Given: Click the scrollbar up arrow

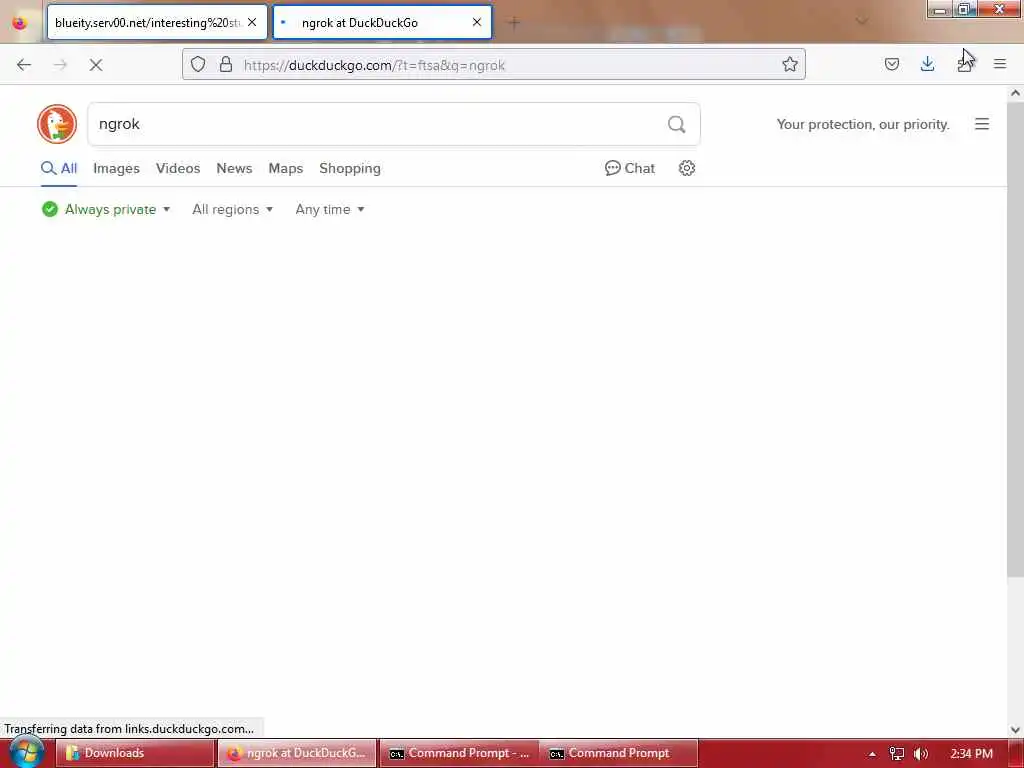Looking at the screenshot, I should (x=1015, y=93).
